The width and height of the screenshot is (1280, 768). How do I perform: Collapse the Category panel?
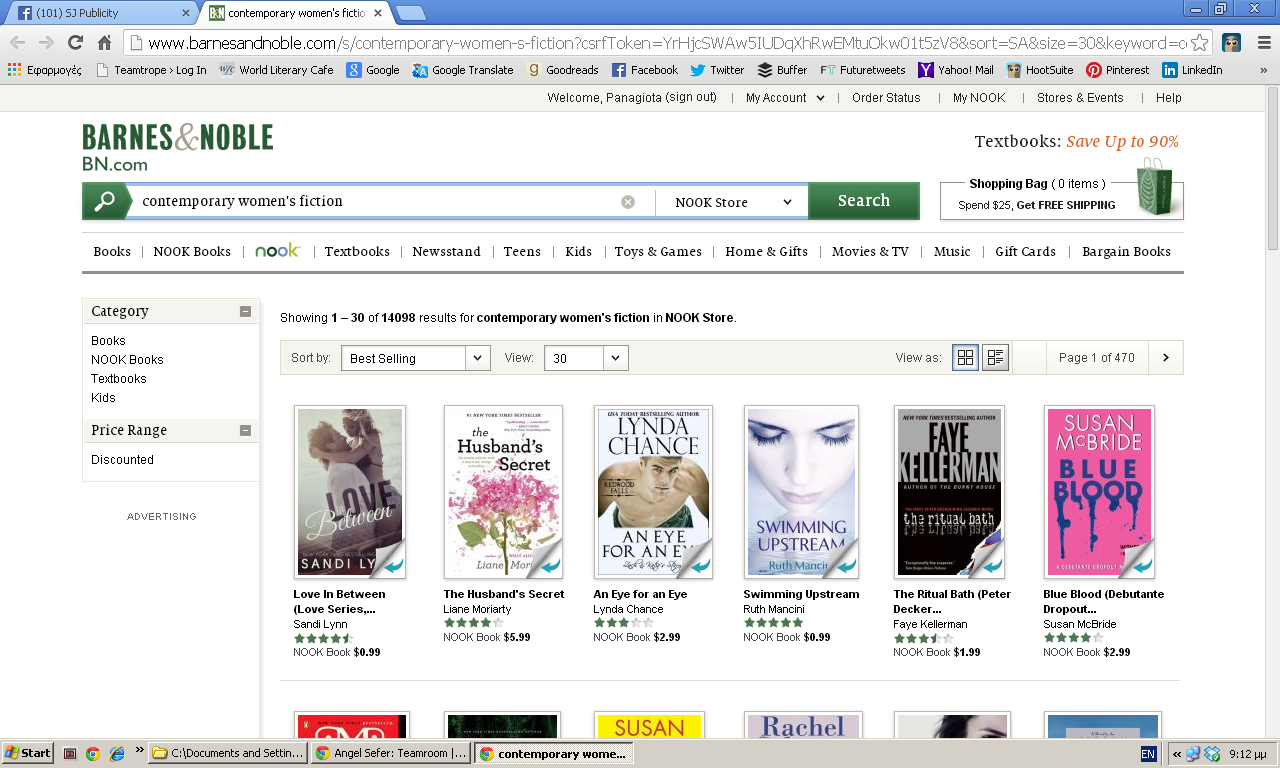click(245, 311)
